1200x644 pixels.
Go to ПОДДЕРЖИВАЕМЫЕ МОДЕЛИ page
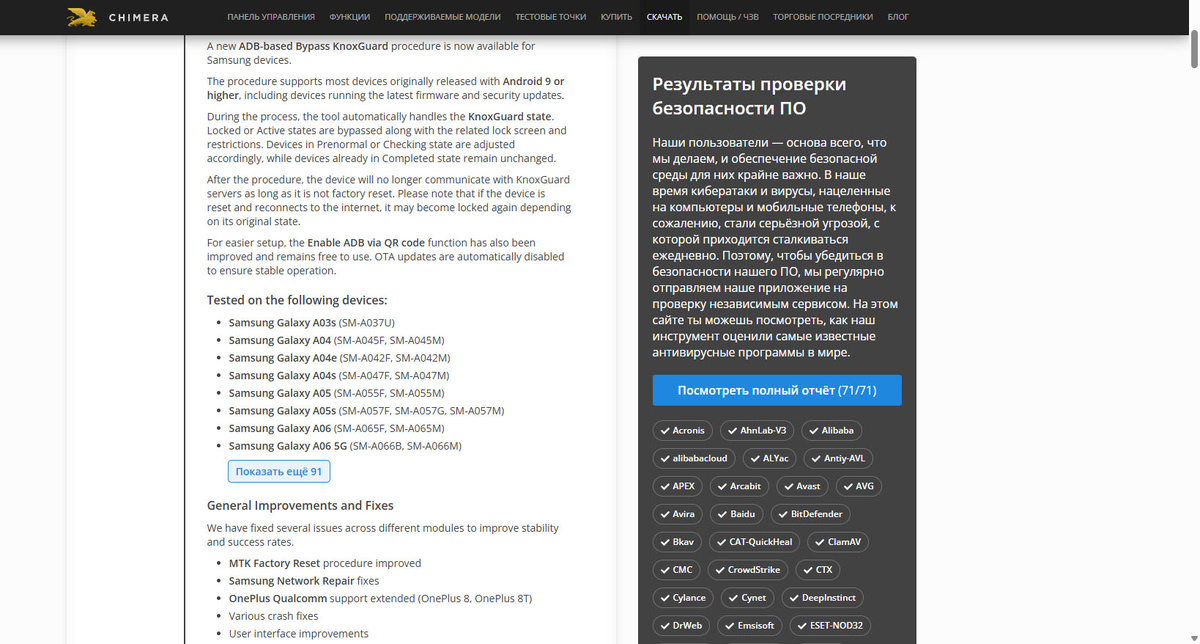click(x=442, y=17)
